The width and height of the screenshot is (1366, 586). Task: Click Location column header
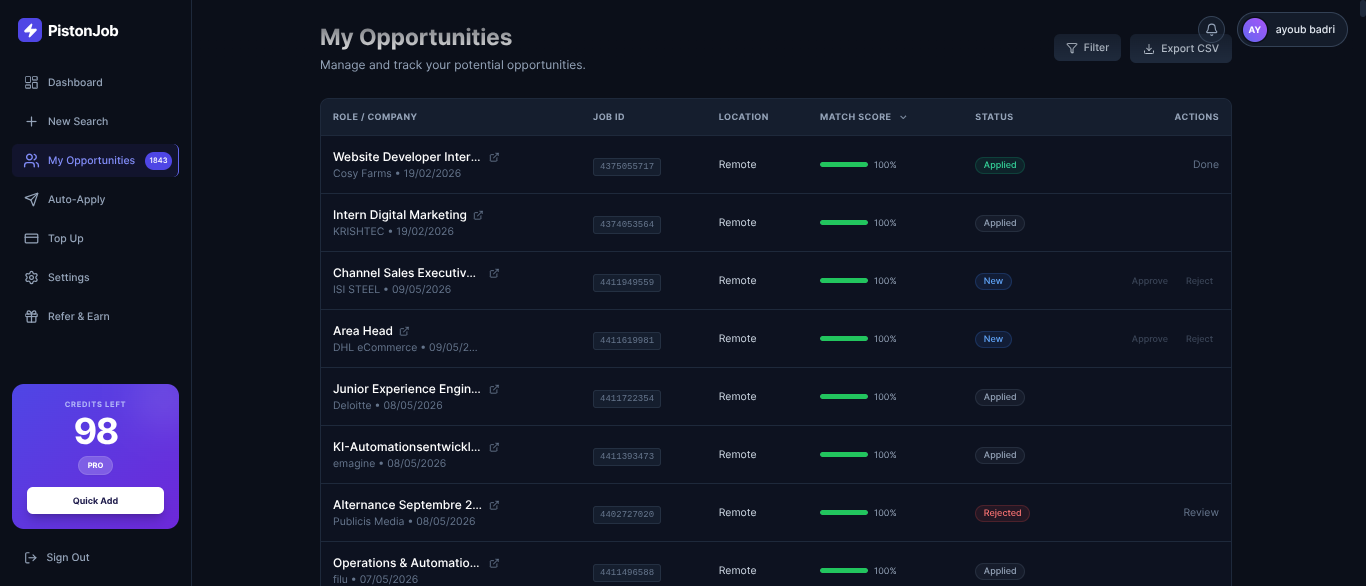coord(744,117)
